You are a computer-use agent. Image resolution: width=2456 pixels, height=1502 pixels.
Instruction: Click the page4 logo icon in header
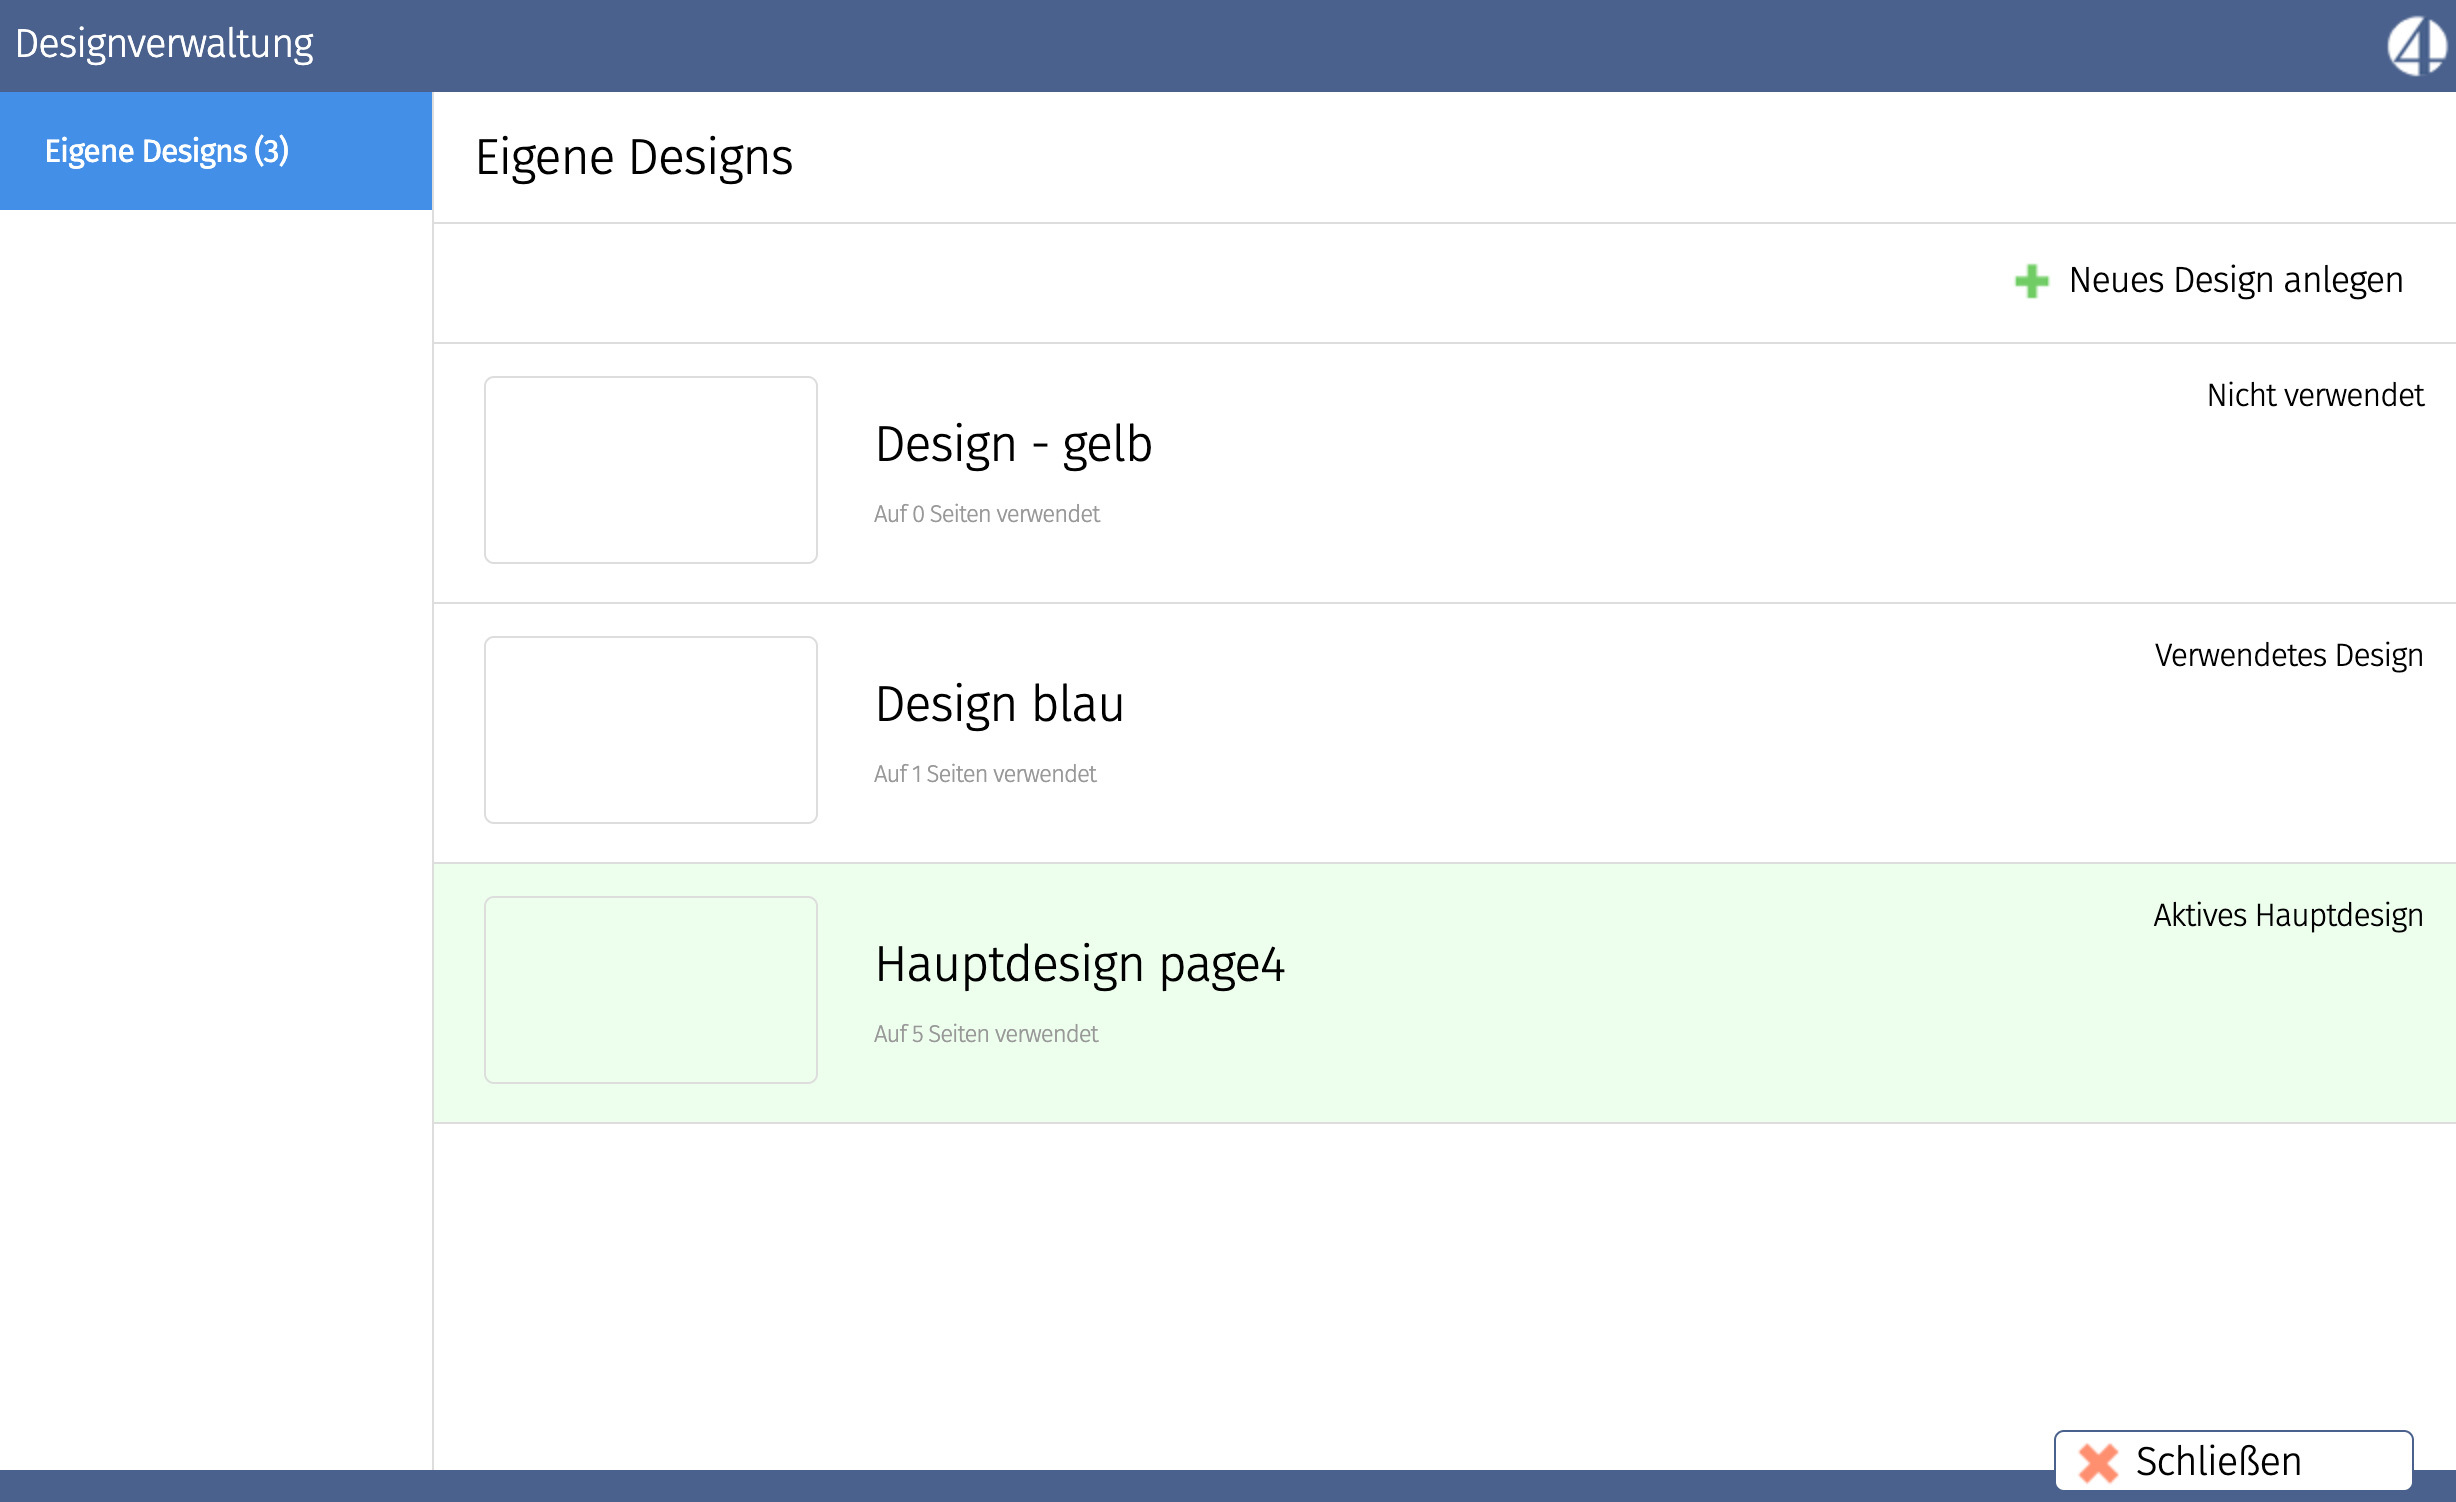[x=2416, y=46]
